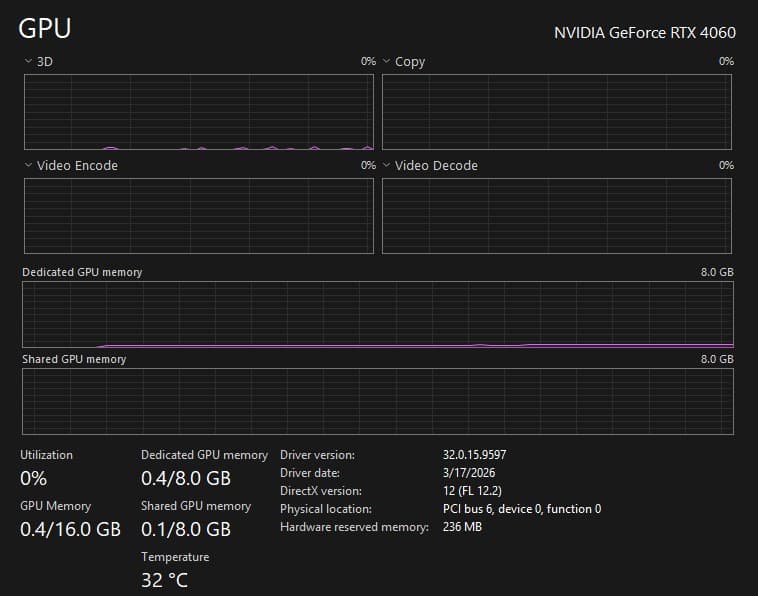The width and height of the screenshot is (758, 596).
Task: Click the Dedicated GPU memory graph title
Action: 82,272
